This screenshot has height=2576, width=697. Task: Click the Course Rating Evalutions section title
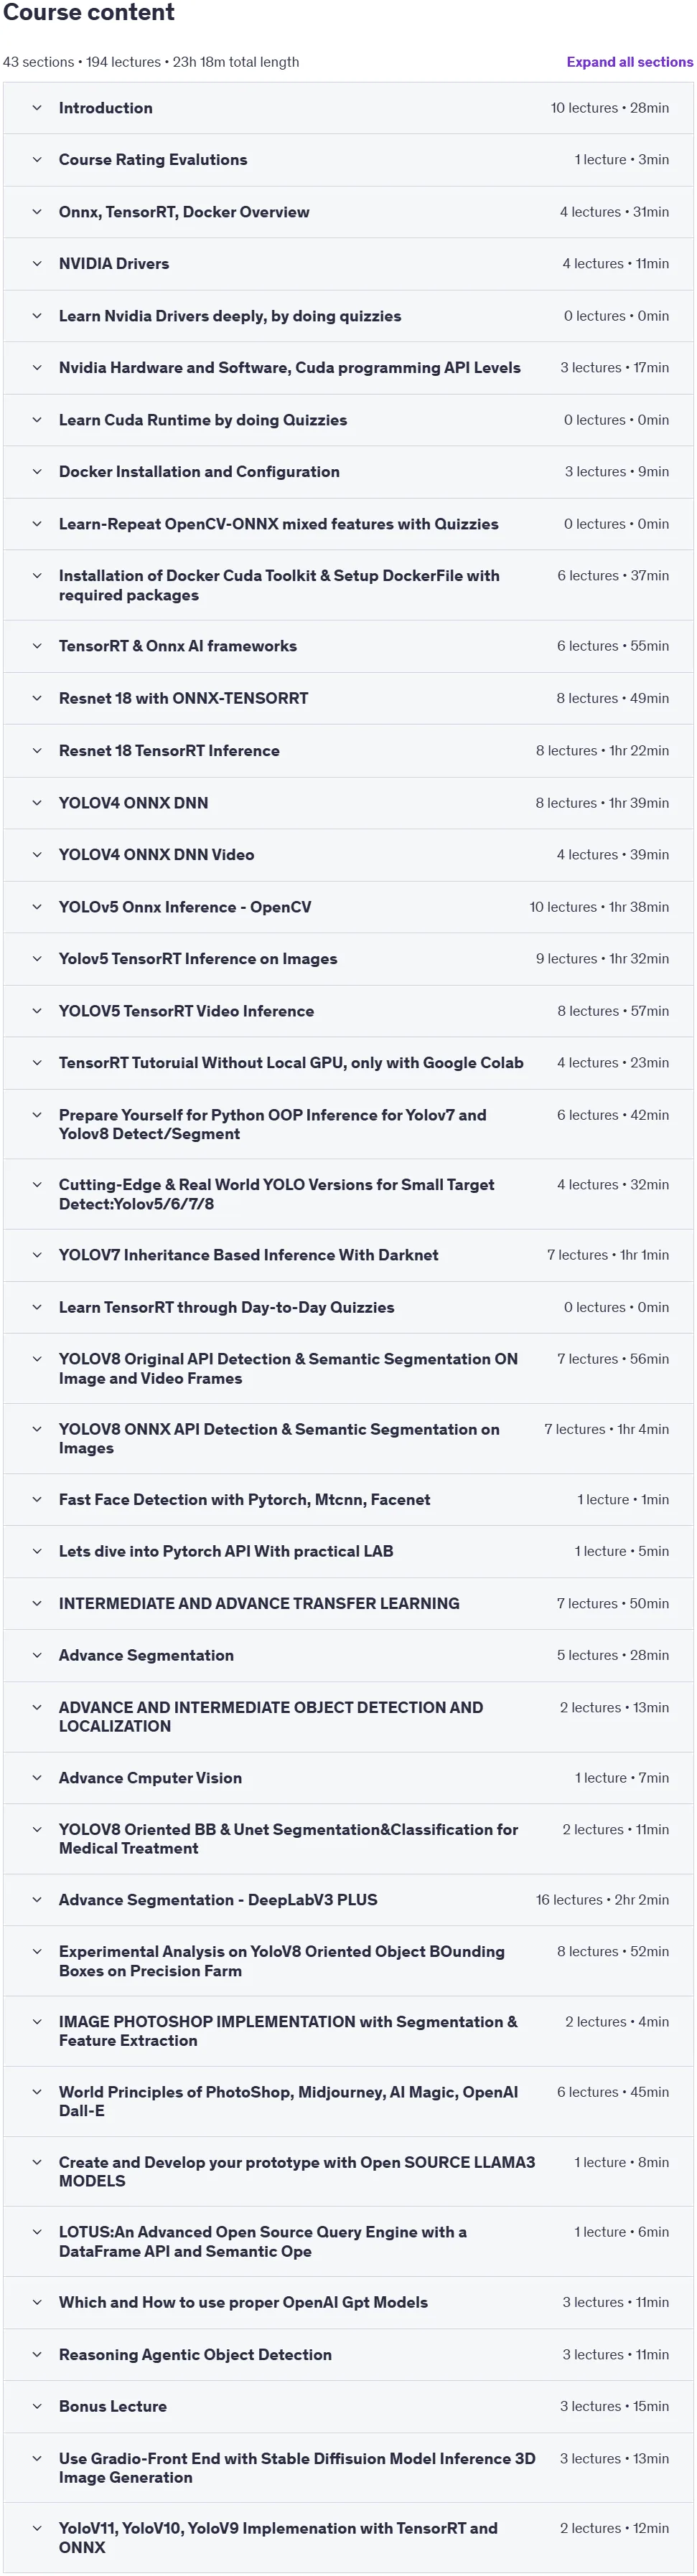[153, 160]
